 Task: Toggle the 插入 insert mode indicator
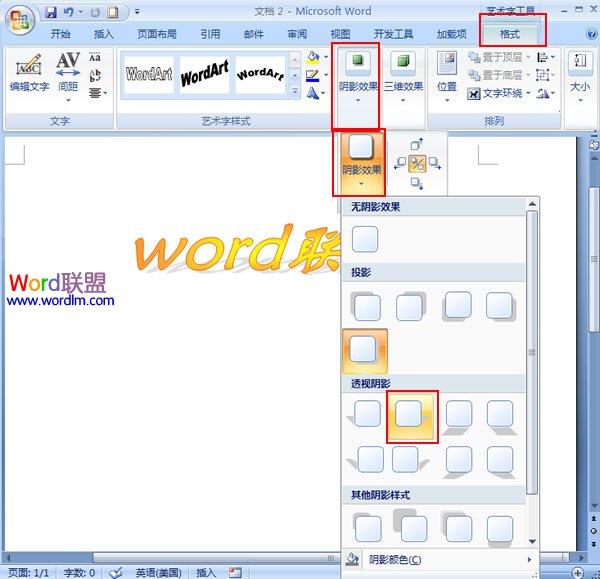click(206, 572)
